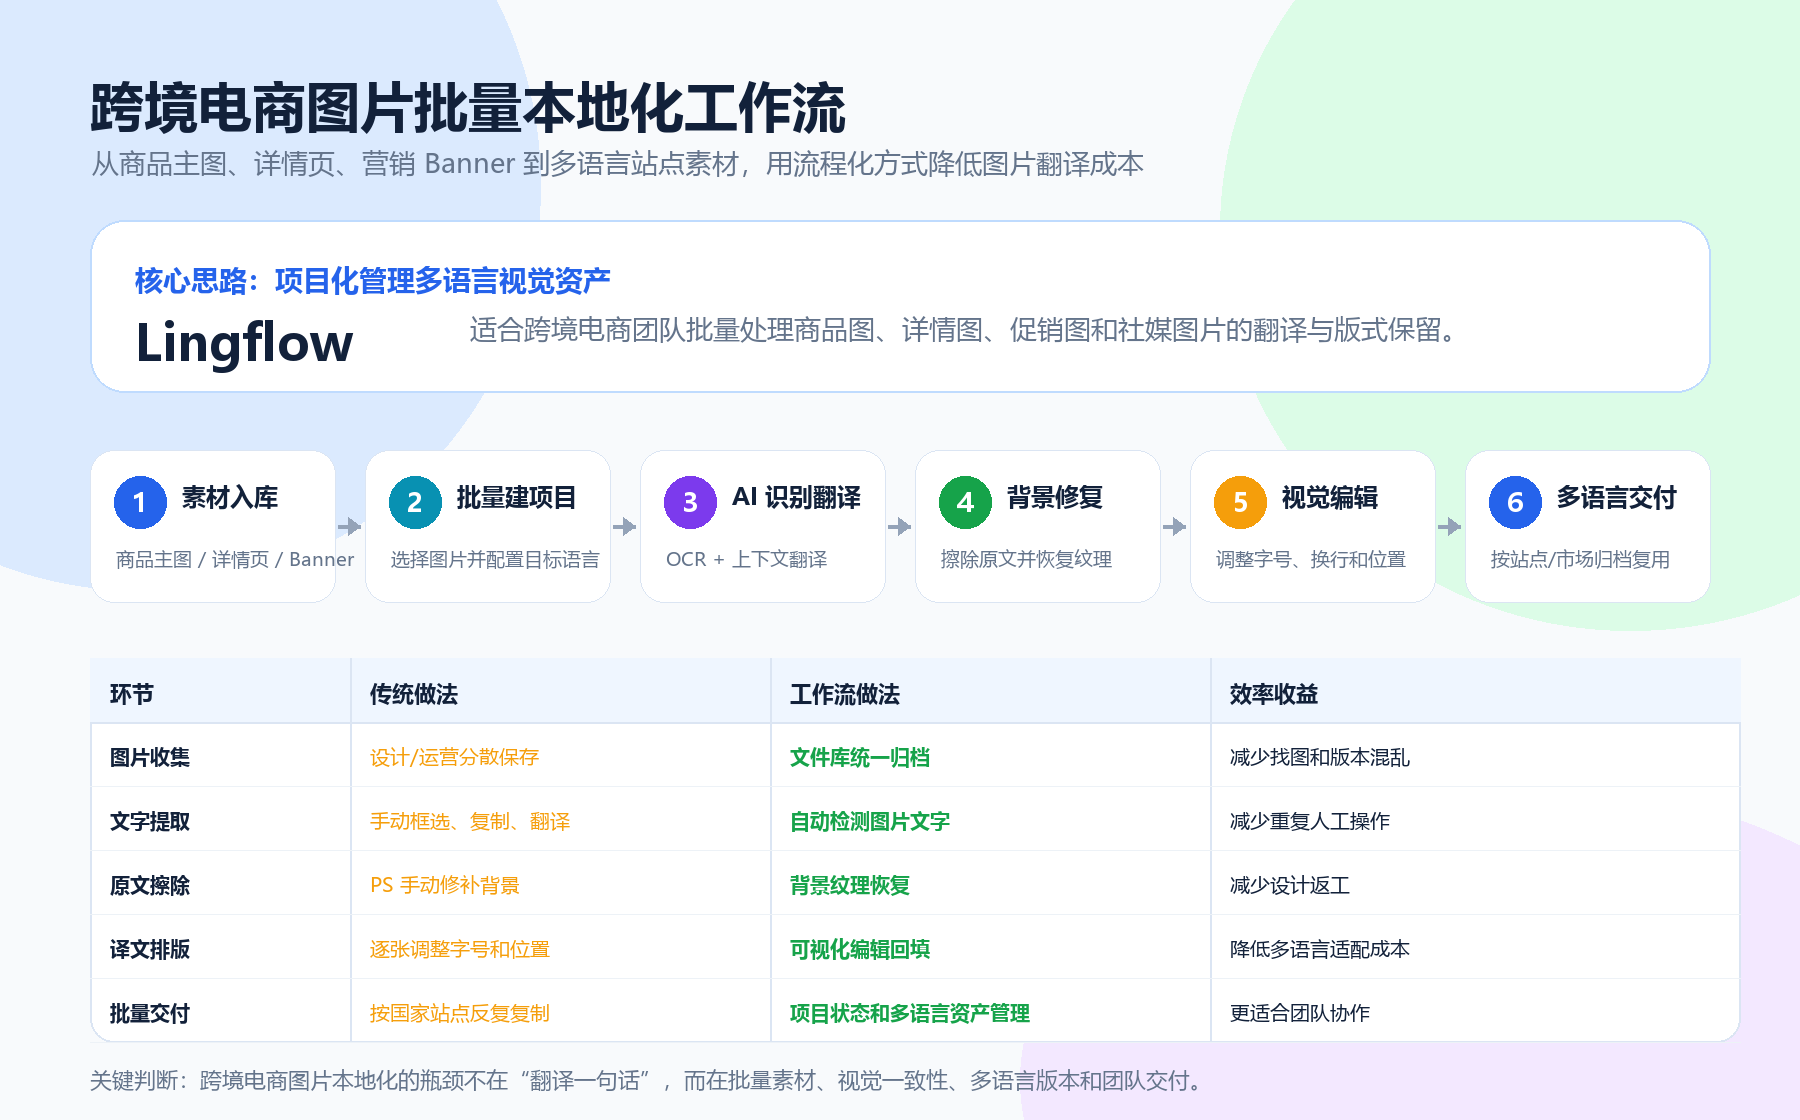Click the blue step 6 circle badge

pos(1515,502)
